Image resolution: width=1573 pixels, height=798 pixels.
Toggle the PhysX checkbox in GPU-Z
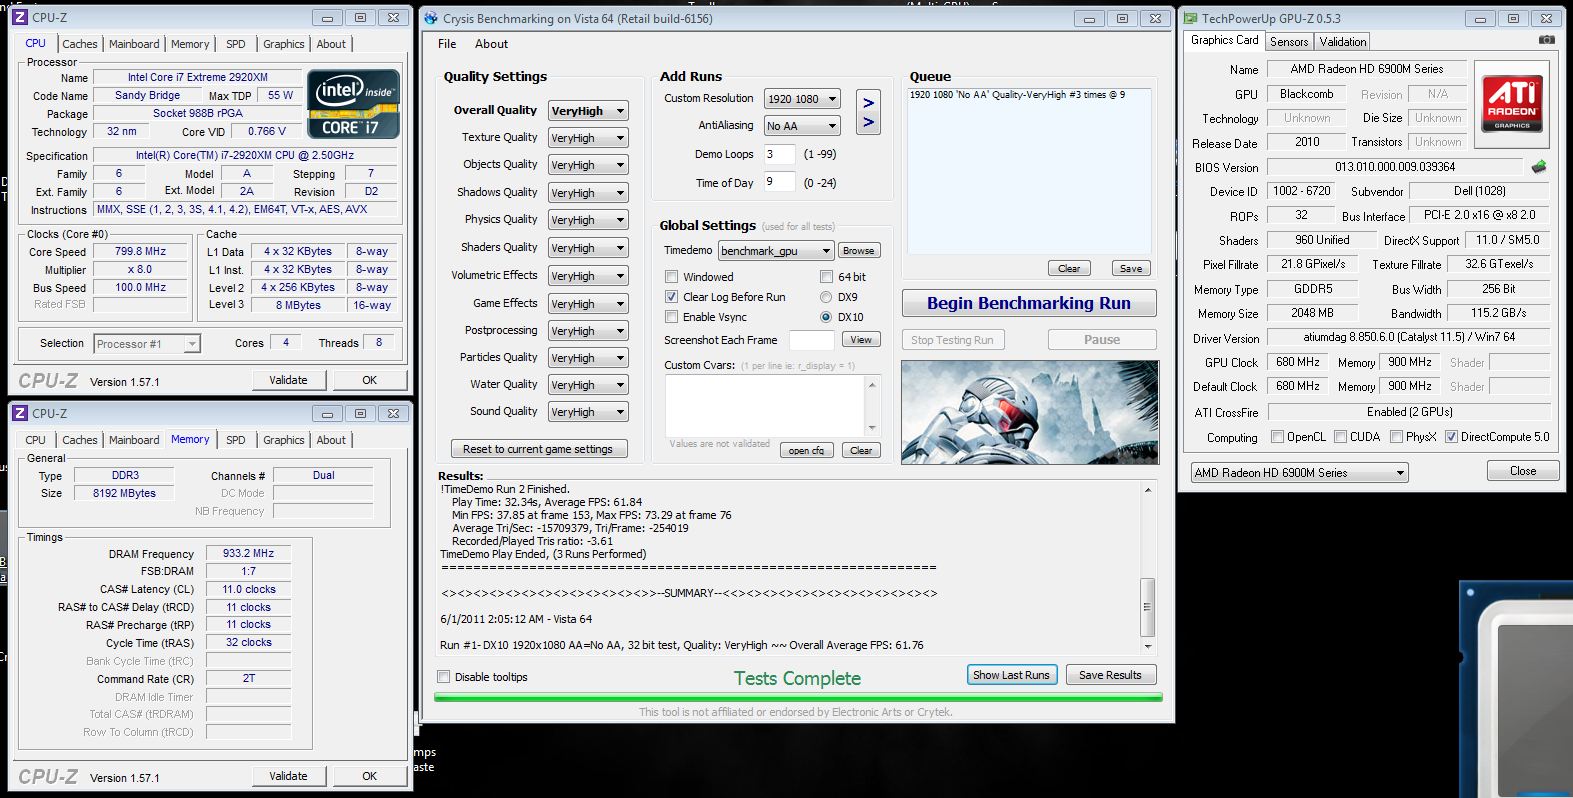tap(1396, 437)
